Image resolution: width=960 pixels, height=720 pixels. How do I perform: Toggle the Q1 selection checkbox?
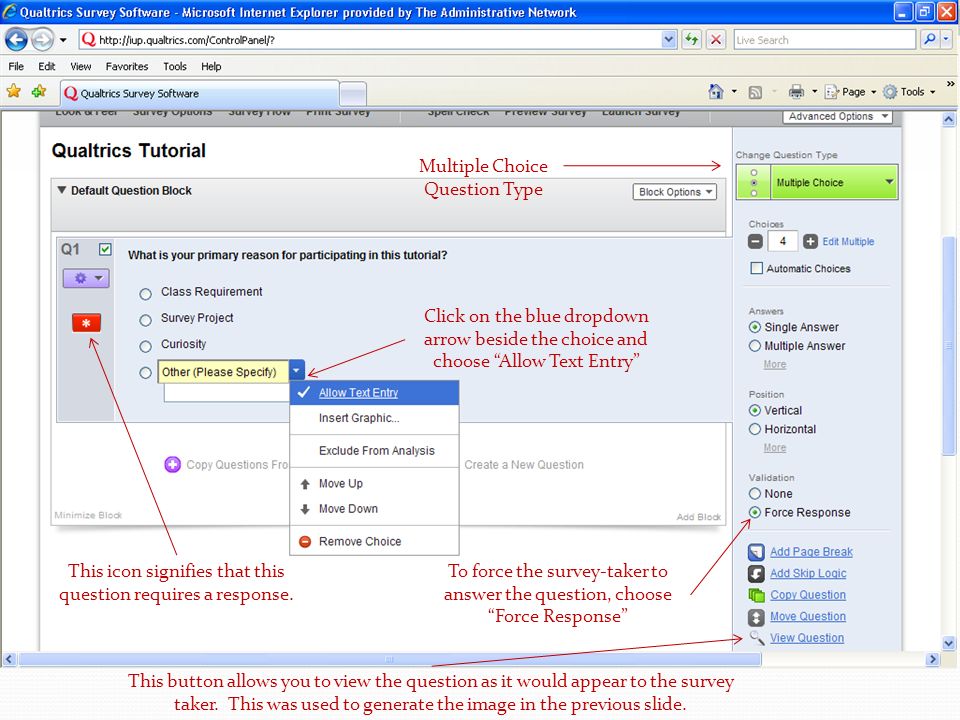[x=105, y=249]
